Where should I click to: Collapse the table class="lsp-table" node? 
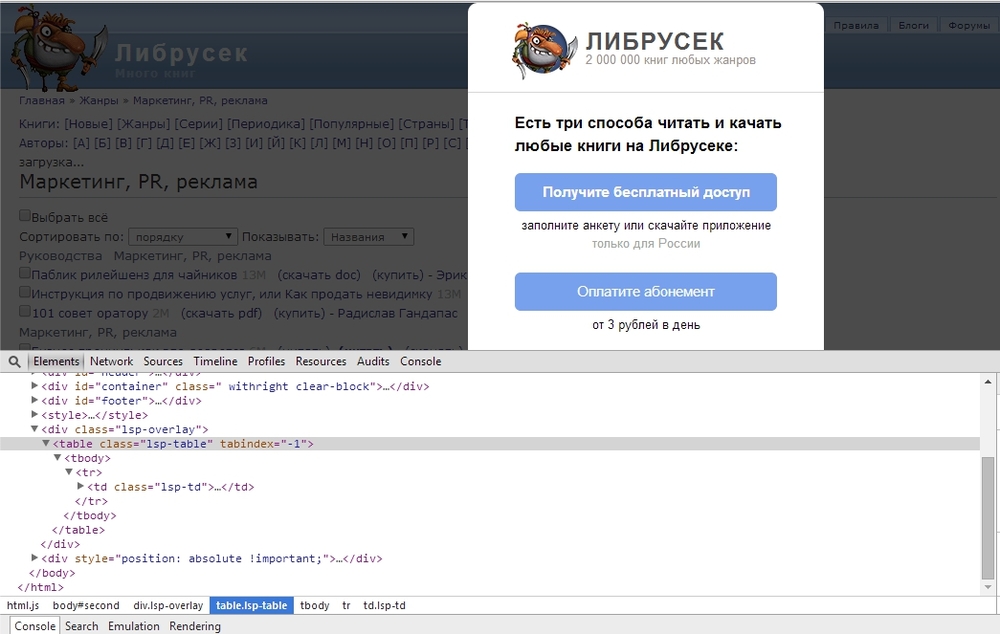(x=46, y=443)
